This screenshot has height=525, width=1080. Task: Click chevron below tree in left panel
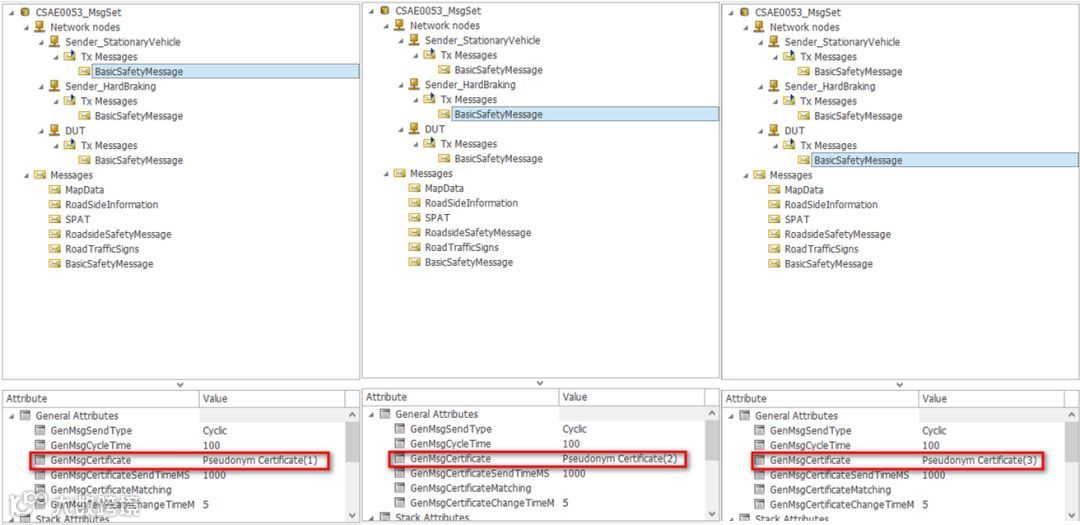[x=180, y=384]
